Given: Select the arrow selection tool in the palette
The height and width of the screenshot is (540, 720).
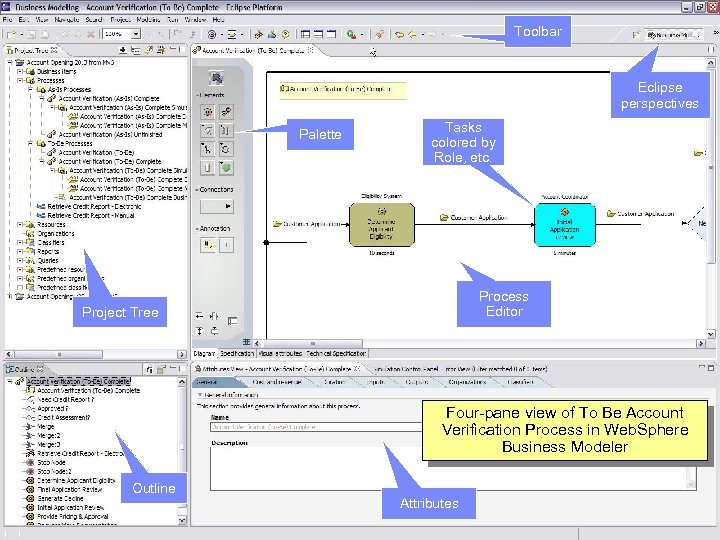Looking at the screenshot, I should [216, 79].
